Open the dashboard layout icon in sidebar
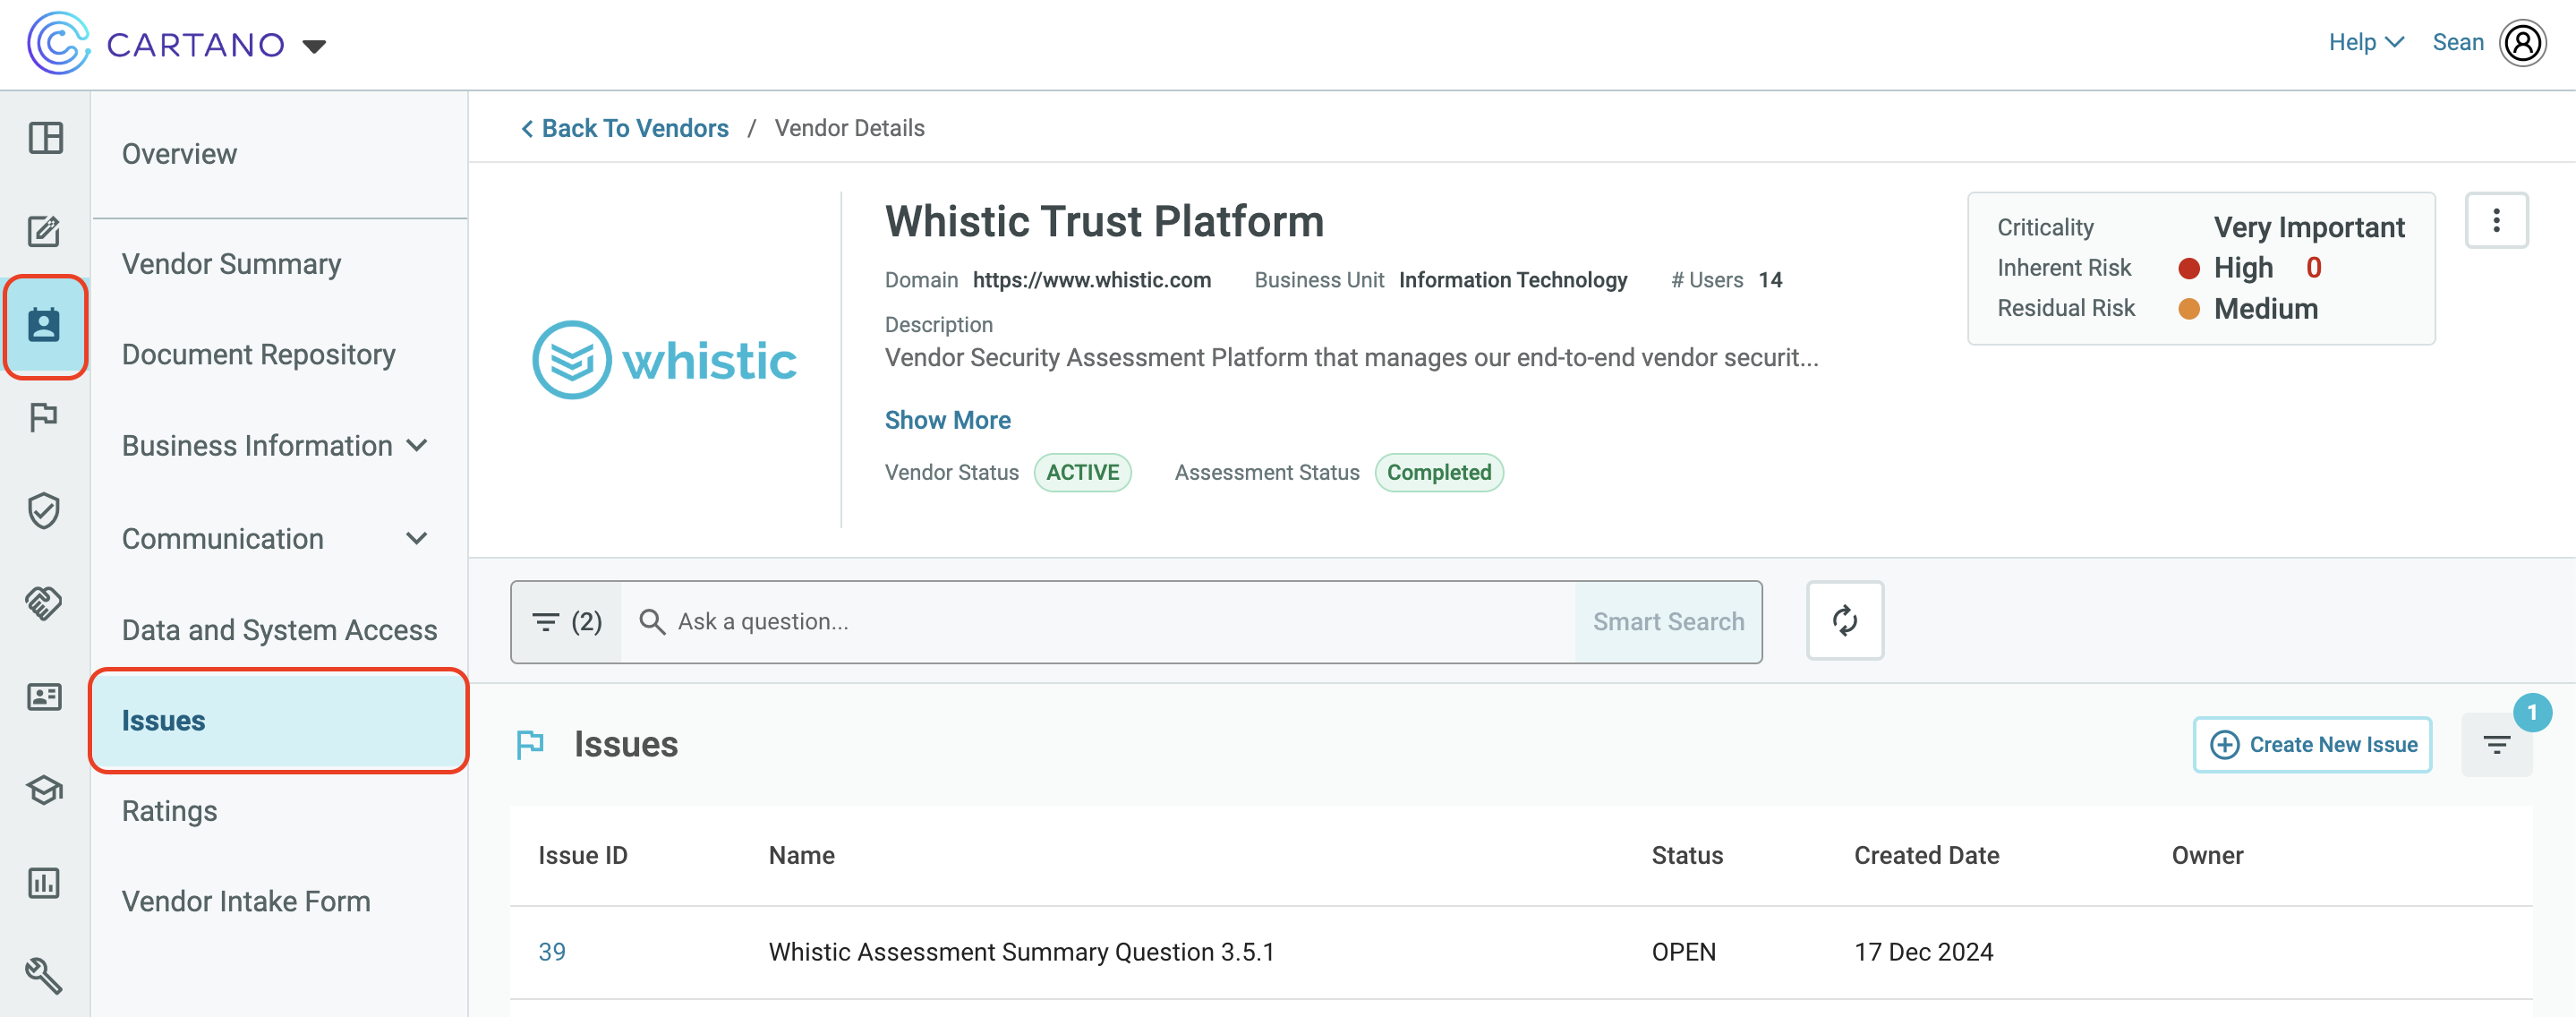 45,138
